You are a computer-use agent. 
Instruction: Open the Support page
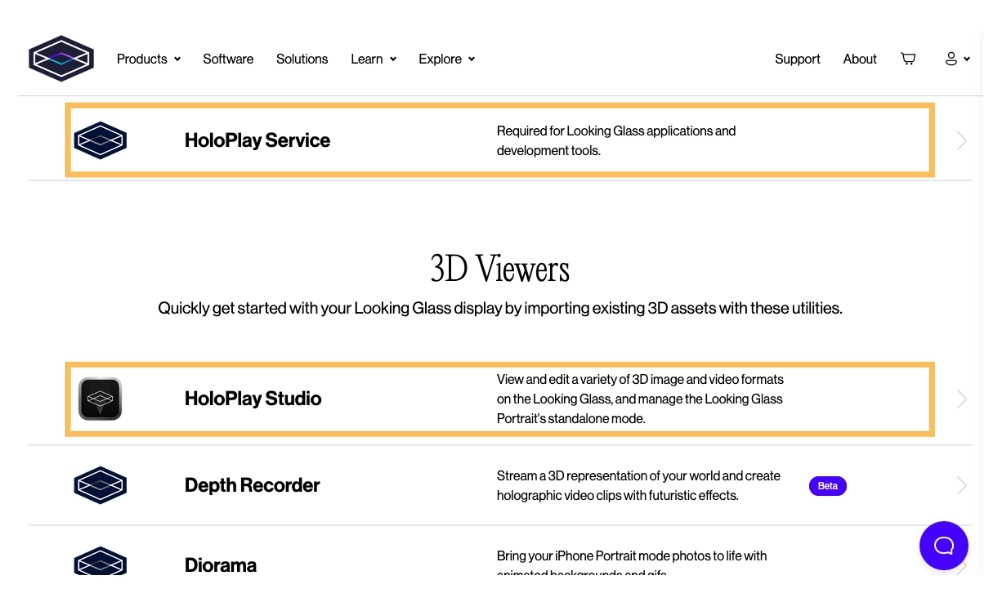click(797, 59)
